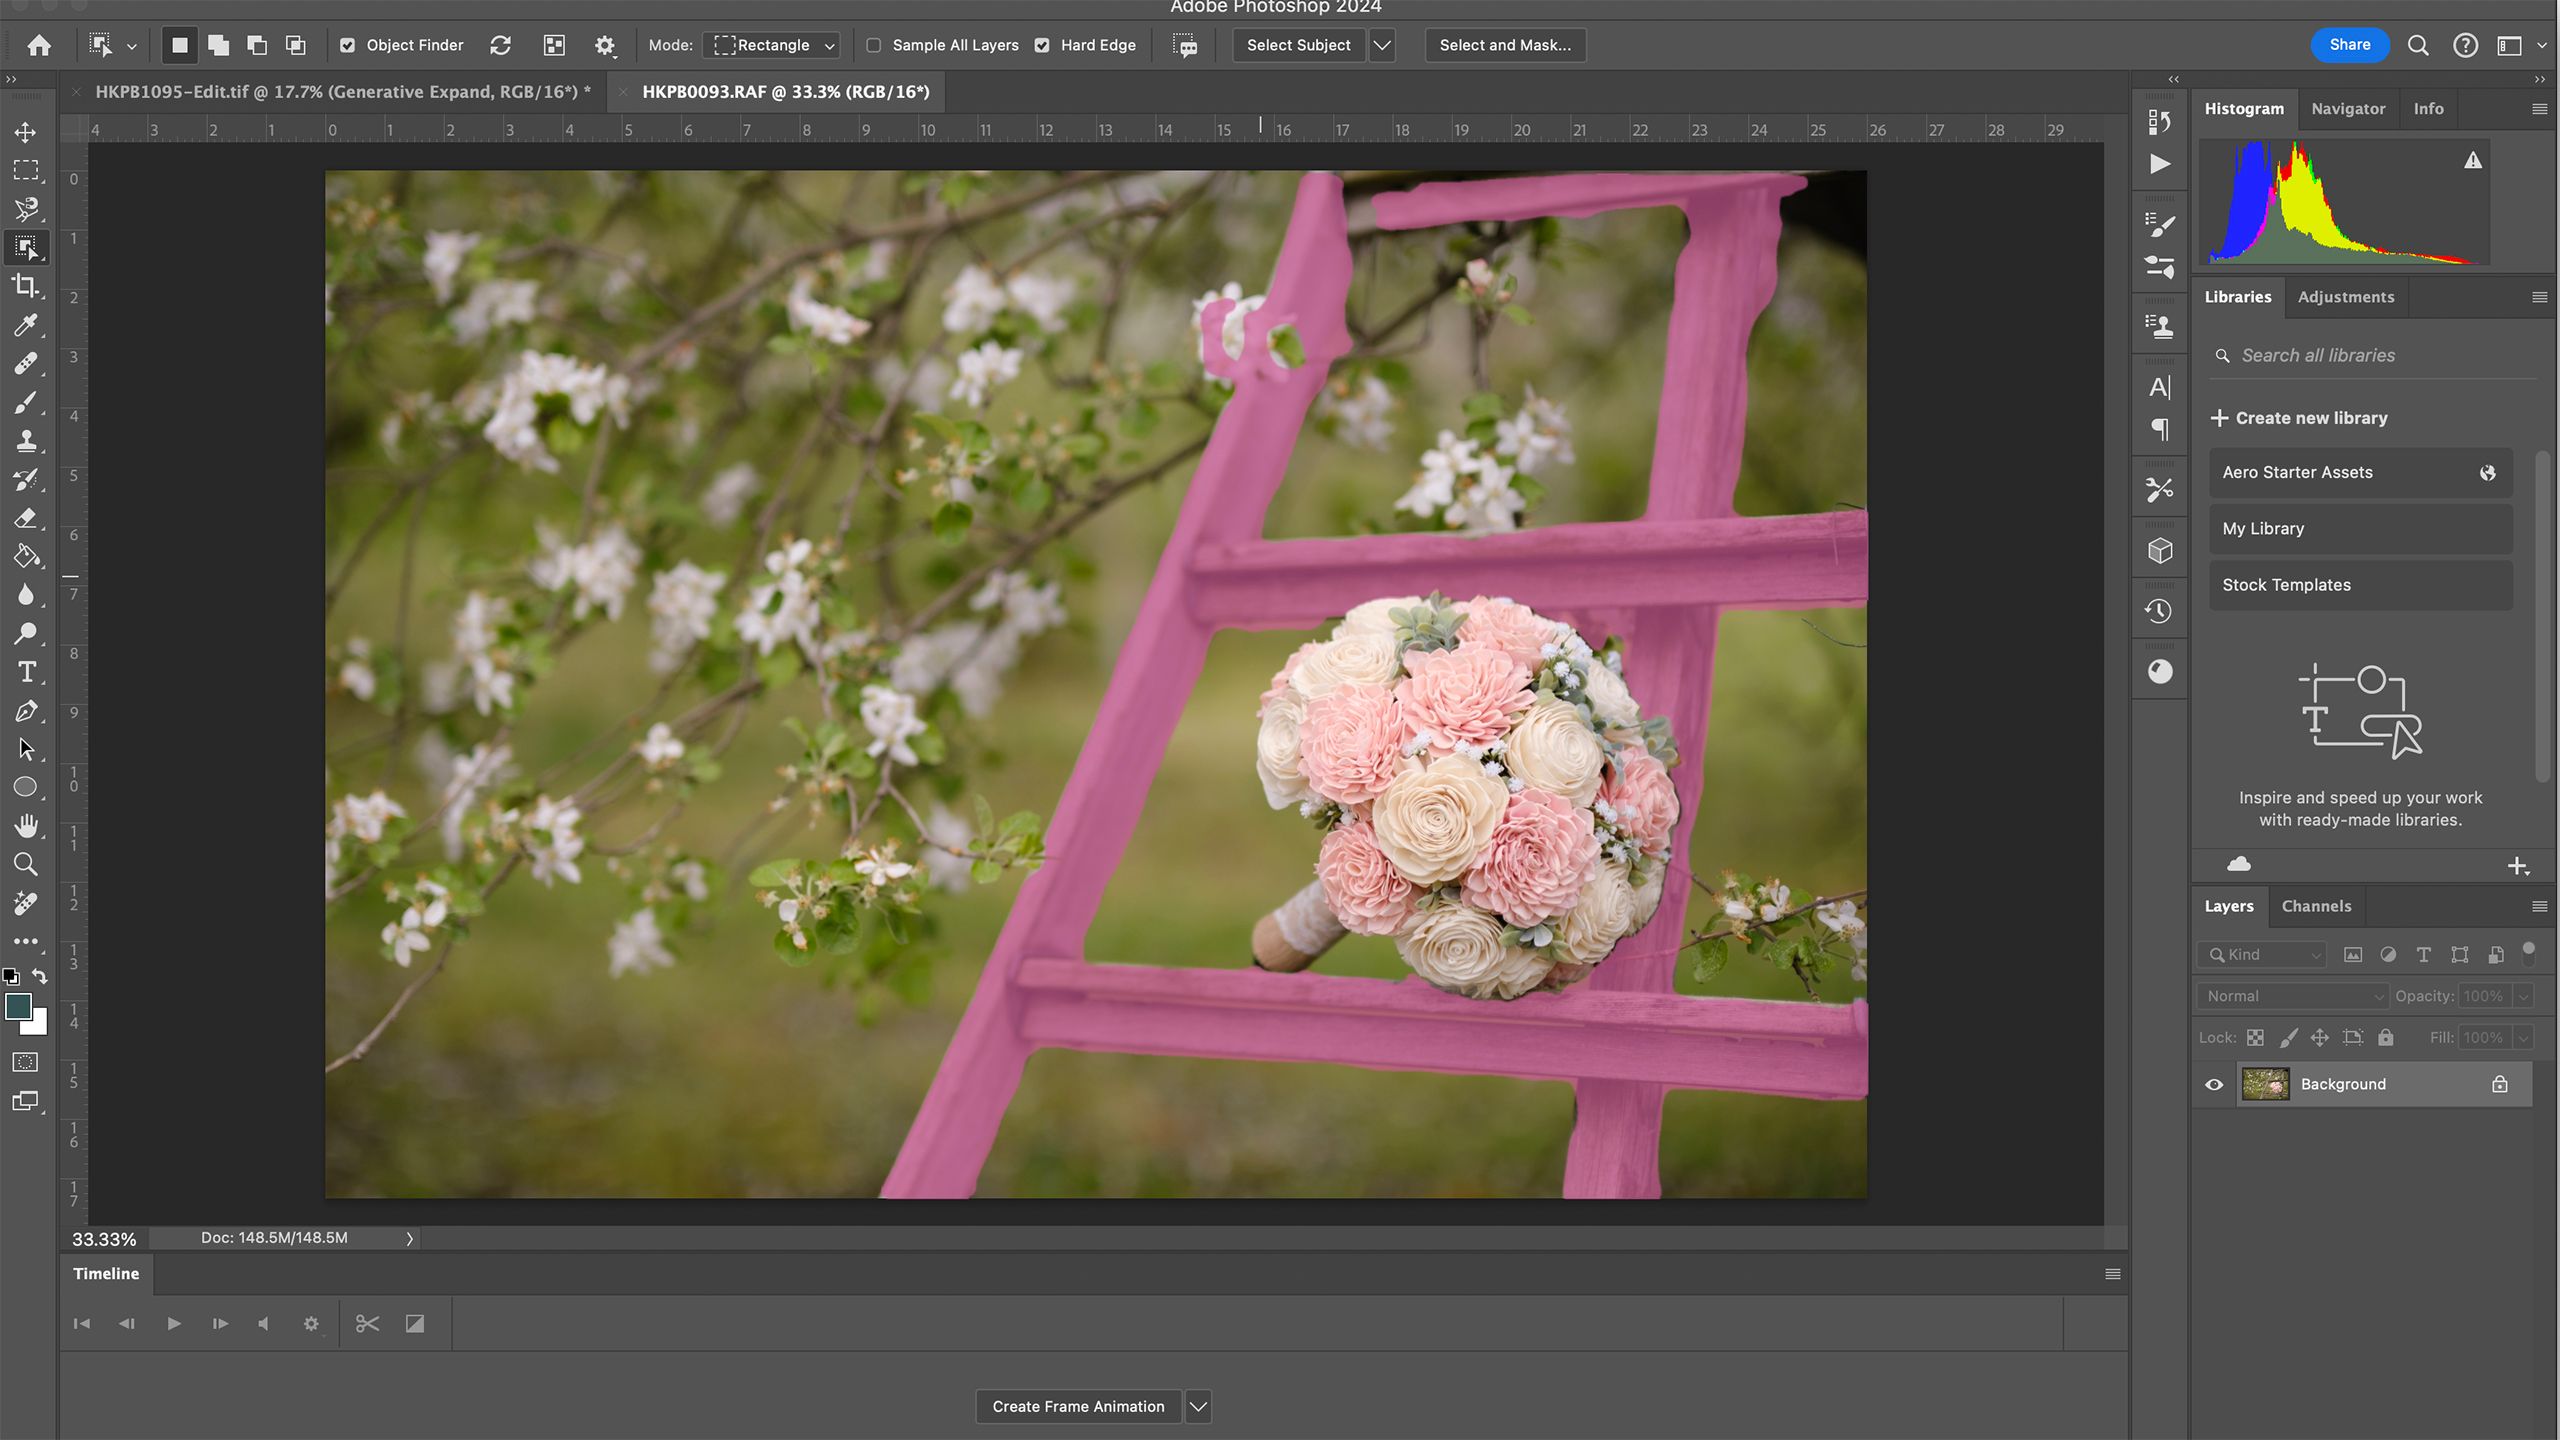Select the Zoom tool

point(25,862)
